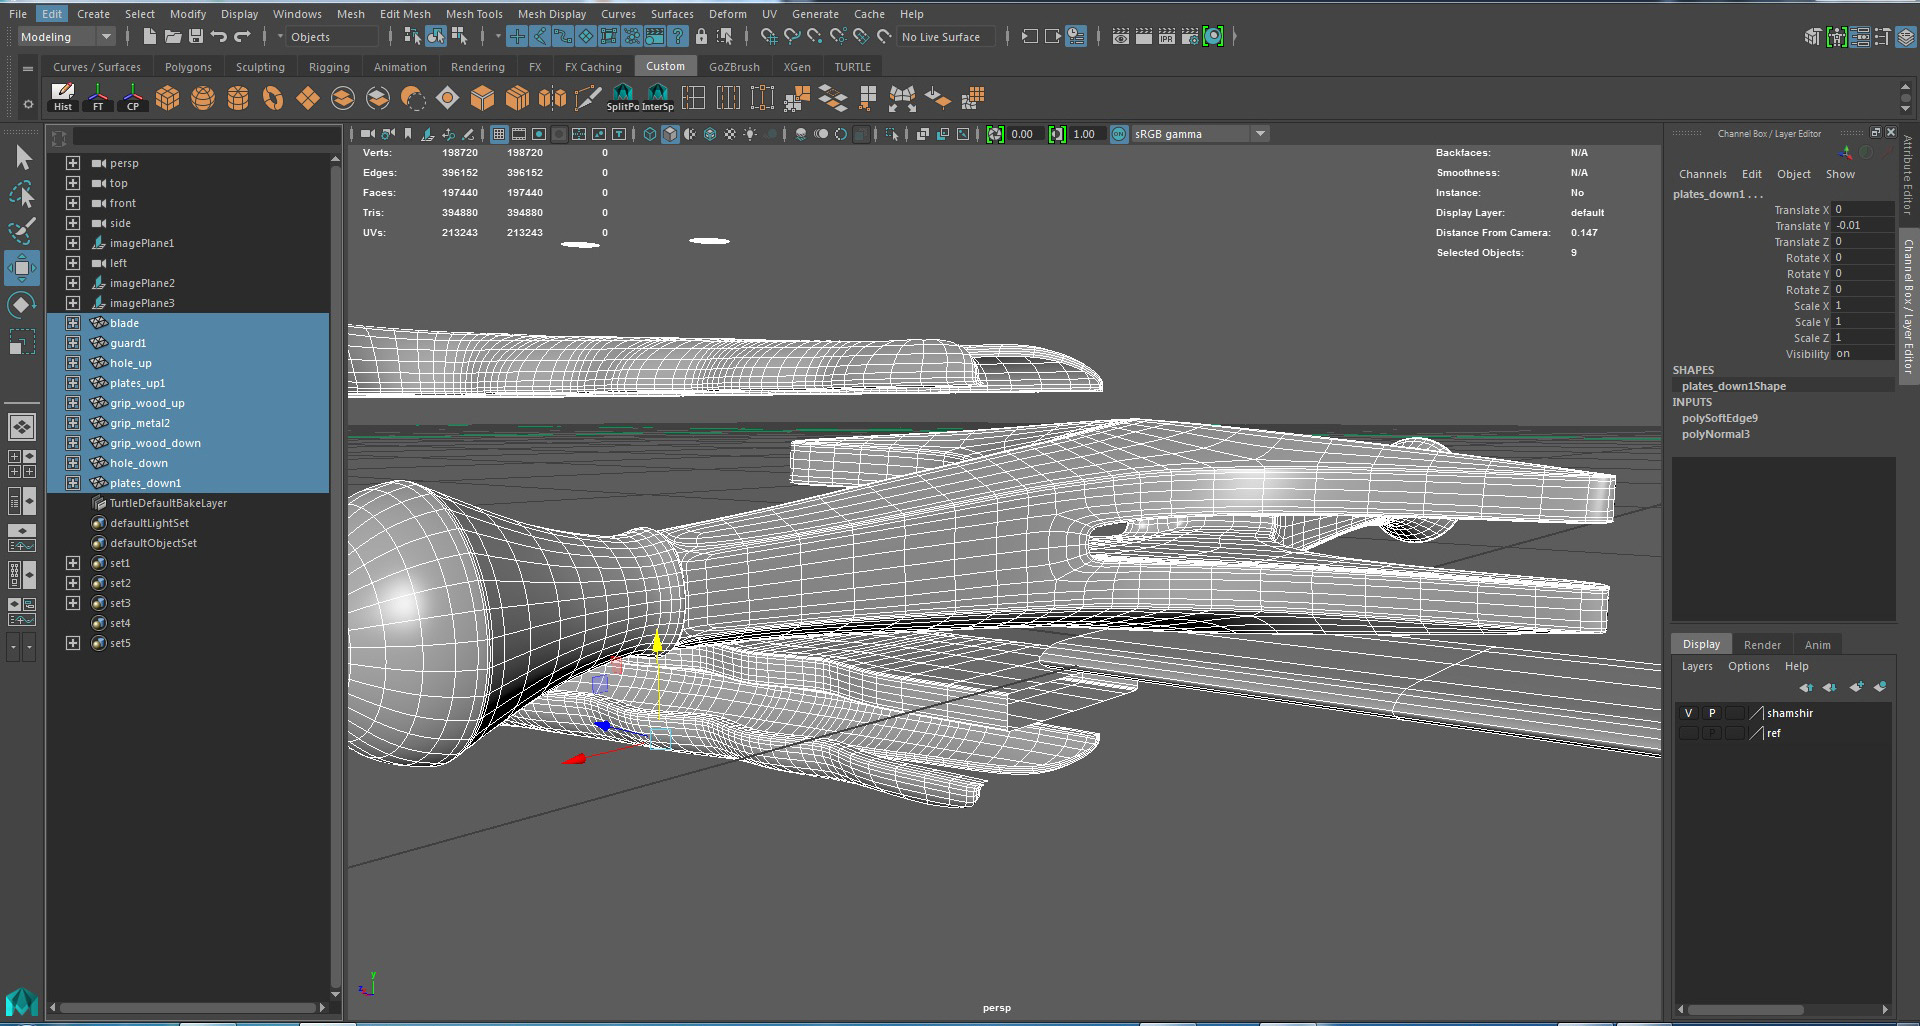Screen dimensions: 1920x1026
Task: Click the lock selection padlock icon
Action: 701,37
